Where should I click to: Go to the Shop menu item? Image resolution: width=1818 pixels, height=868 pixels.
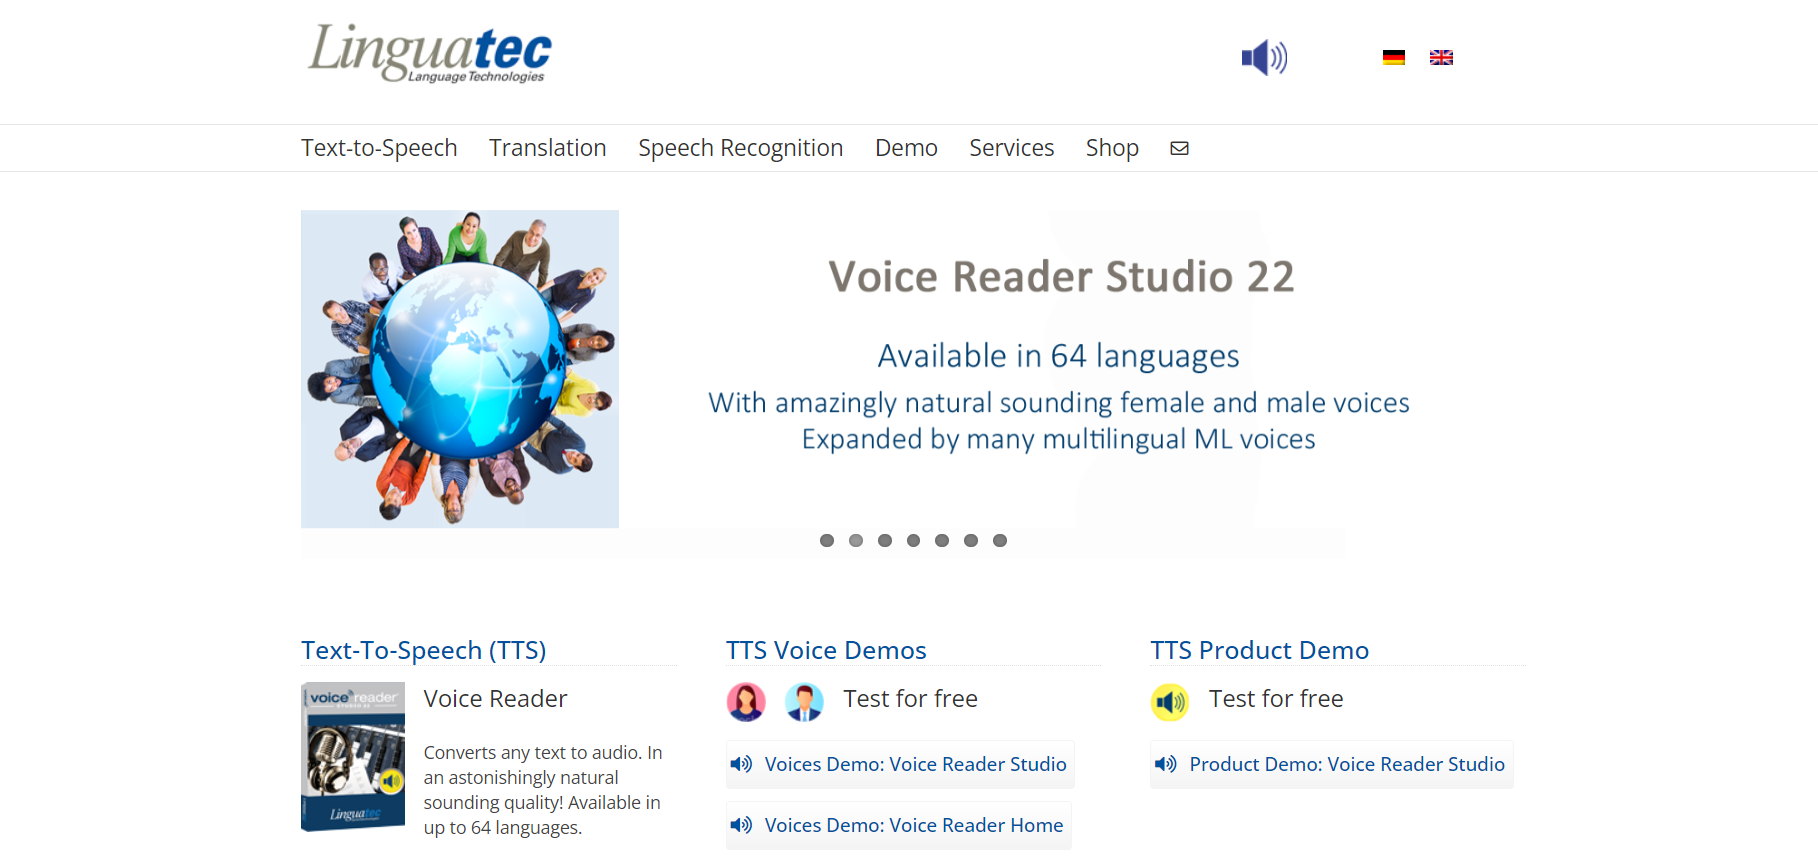coord(1112,148)
